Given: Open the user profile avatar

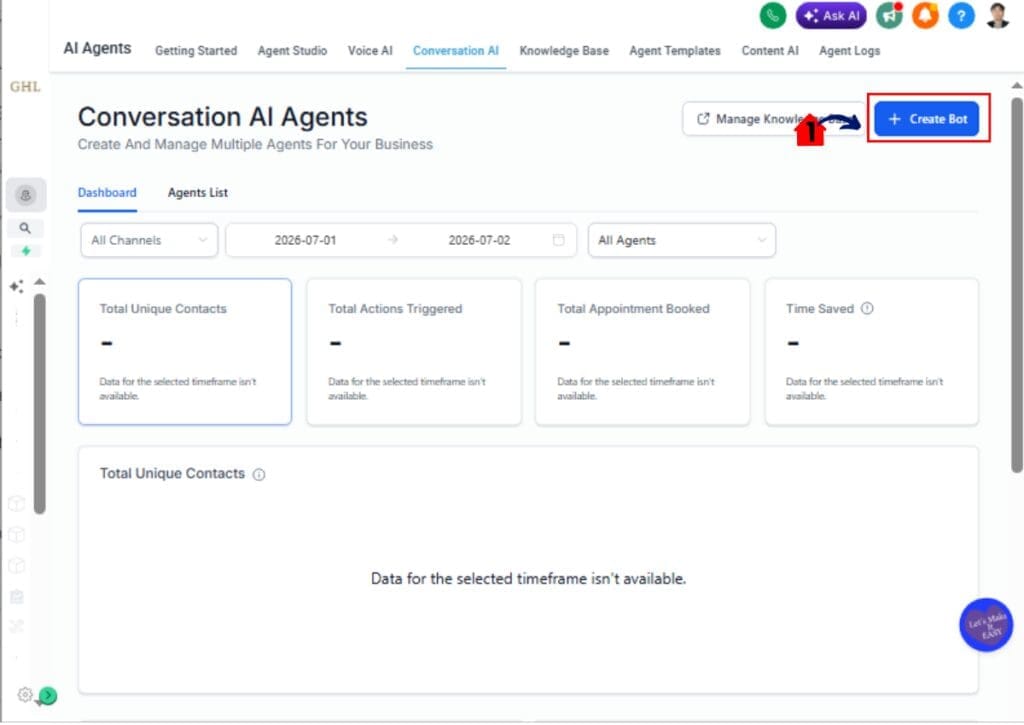Looking at the screenshot, I should tap(997, 16).
